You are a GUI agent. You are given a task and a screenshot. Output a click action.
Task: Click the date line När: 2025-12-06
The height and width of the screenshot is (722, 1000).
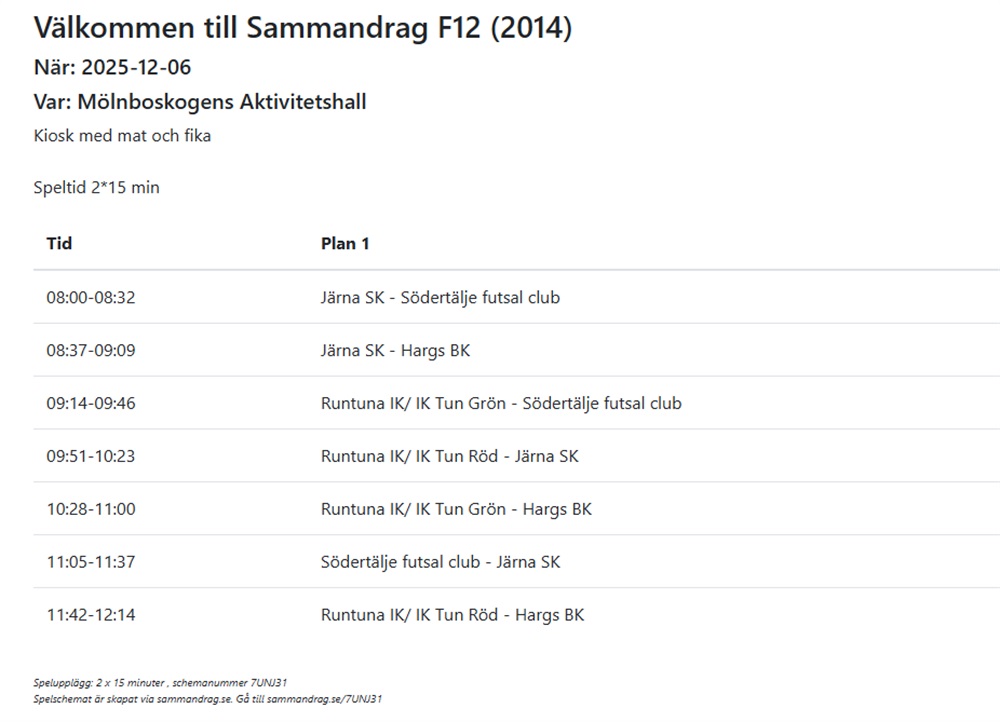point(112,68)
